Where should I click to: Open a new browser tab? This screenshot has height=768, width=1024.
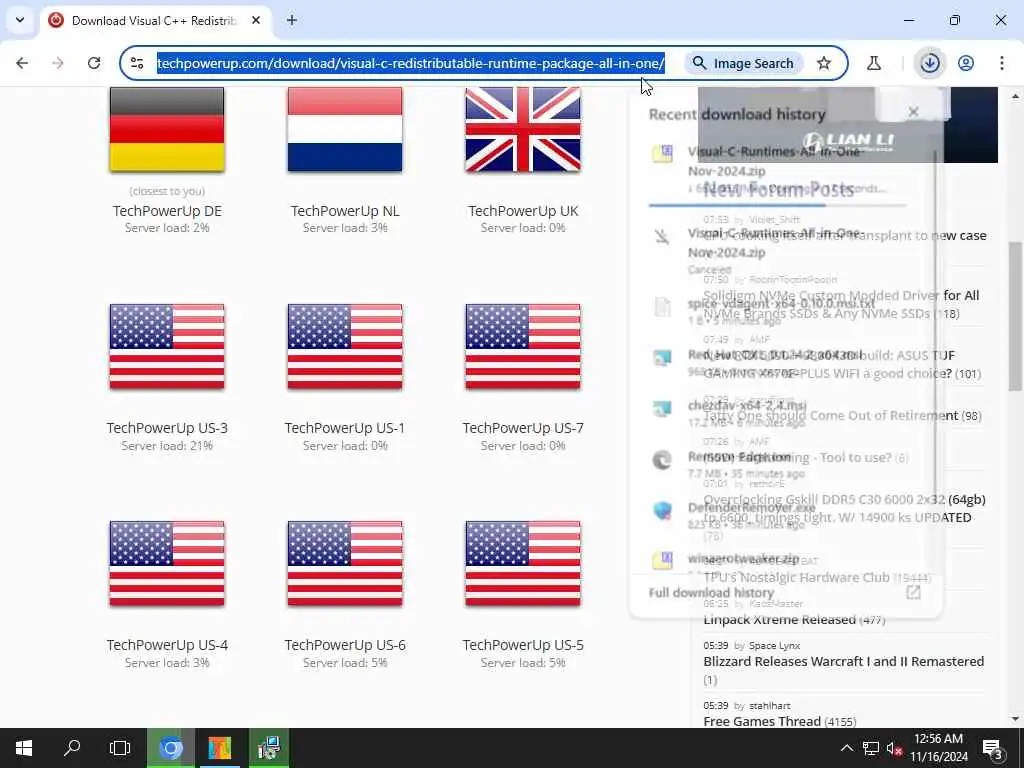[x=292, y=20]
